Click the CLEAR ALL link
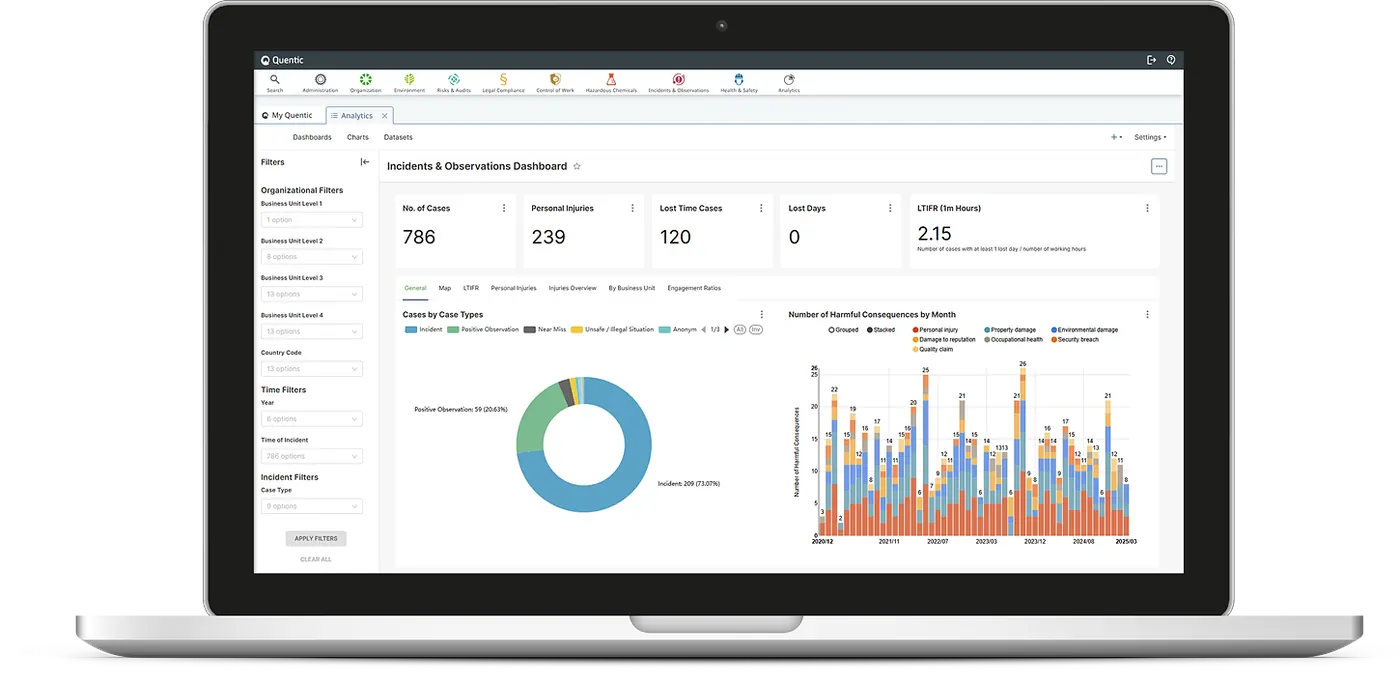 coord(316,559)
